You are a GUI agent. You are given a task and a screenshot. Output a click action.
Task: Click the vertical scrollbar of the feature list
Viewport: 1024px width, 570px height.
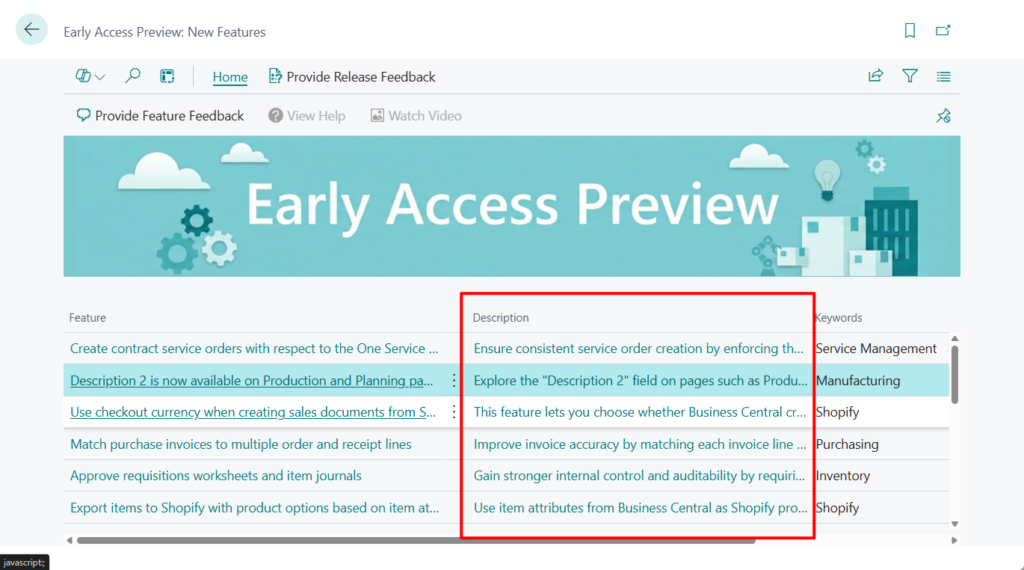954,375
